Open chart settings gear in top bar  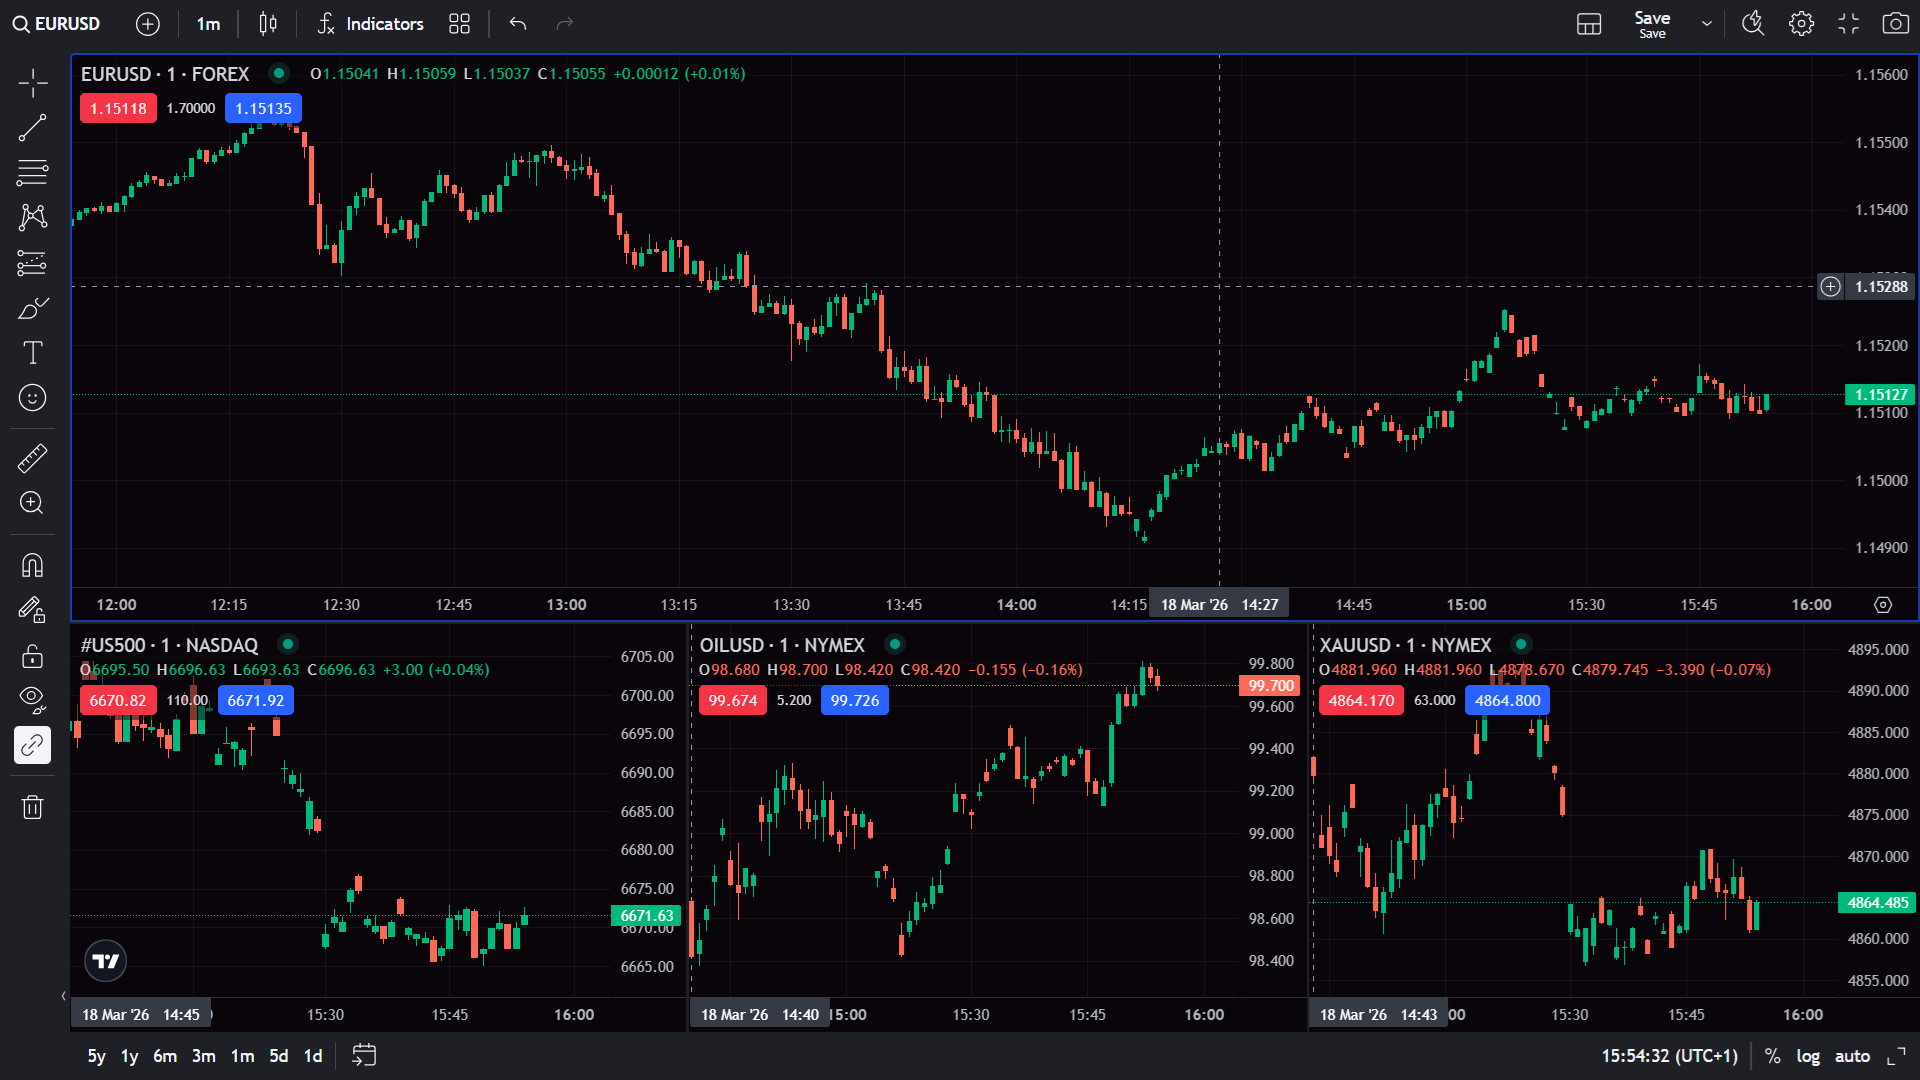point(1801,24)
